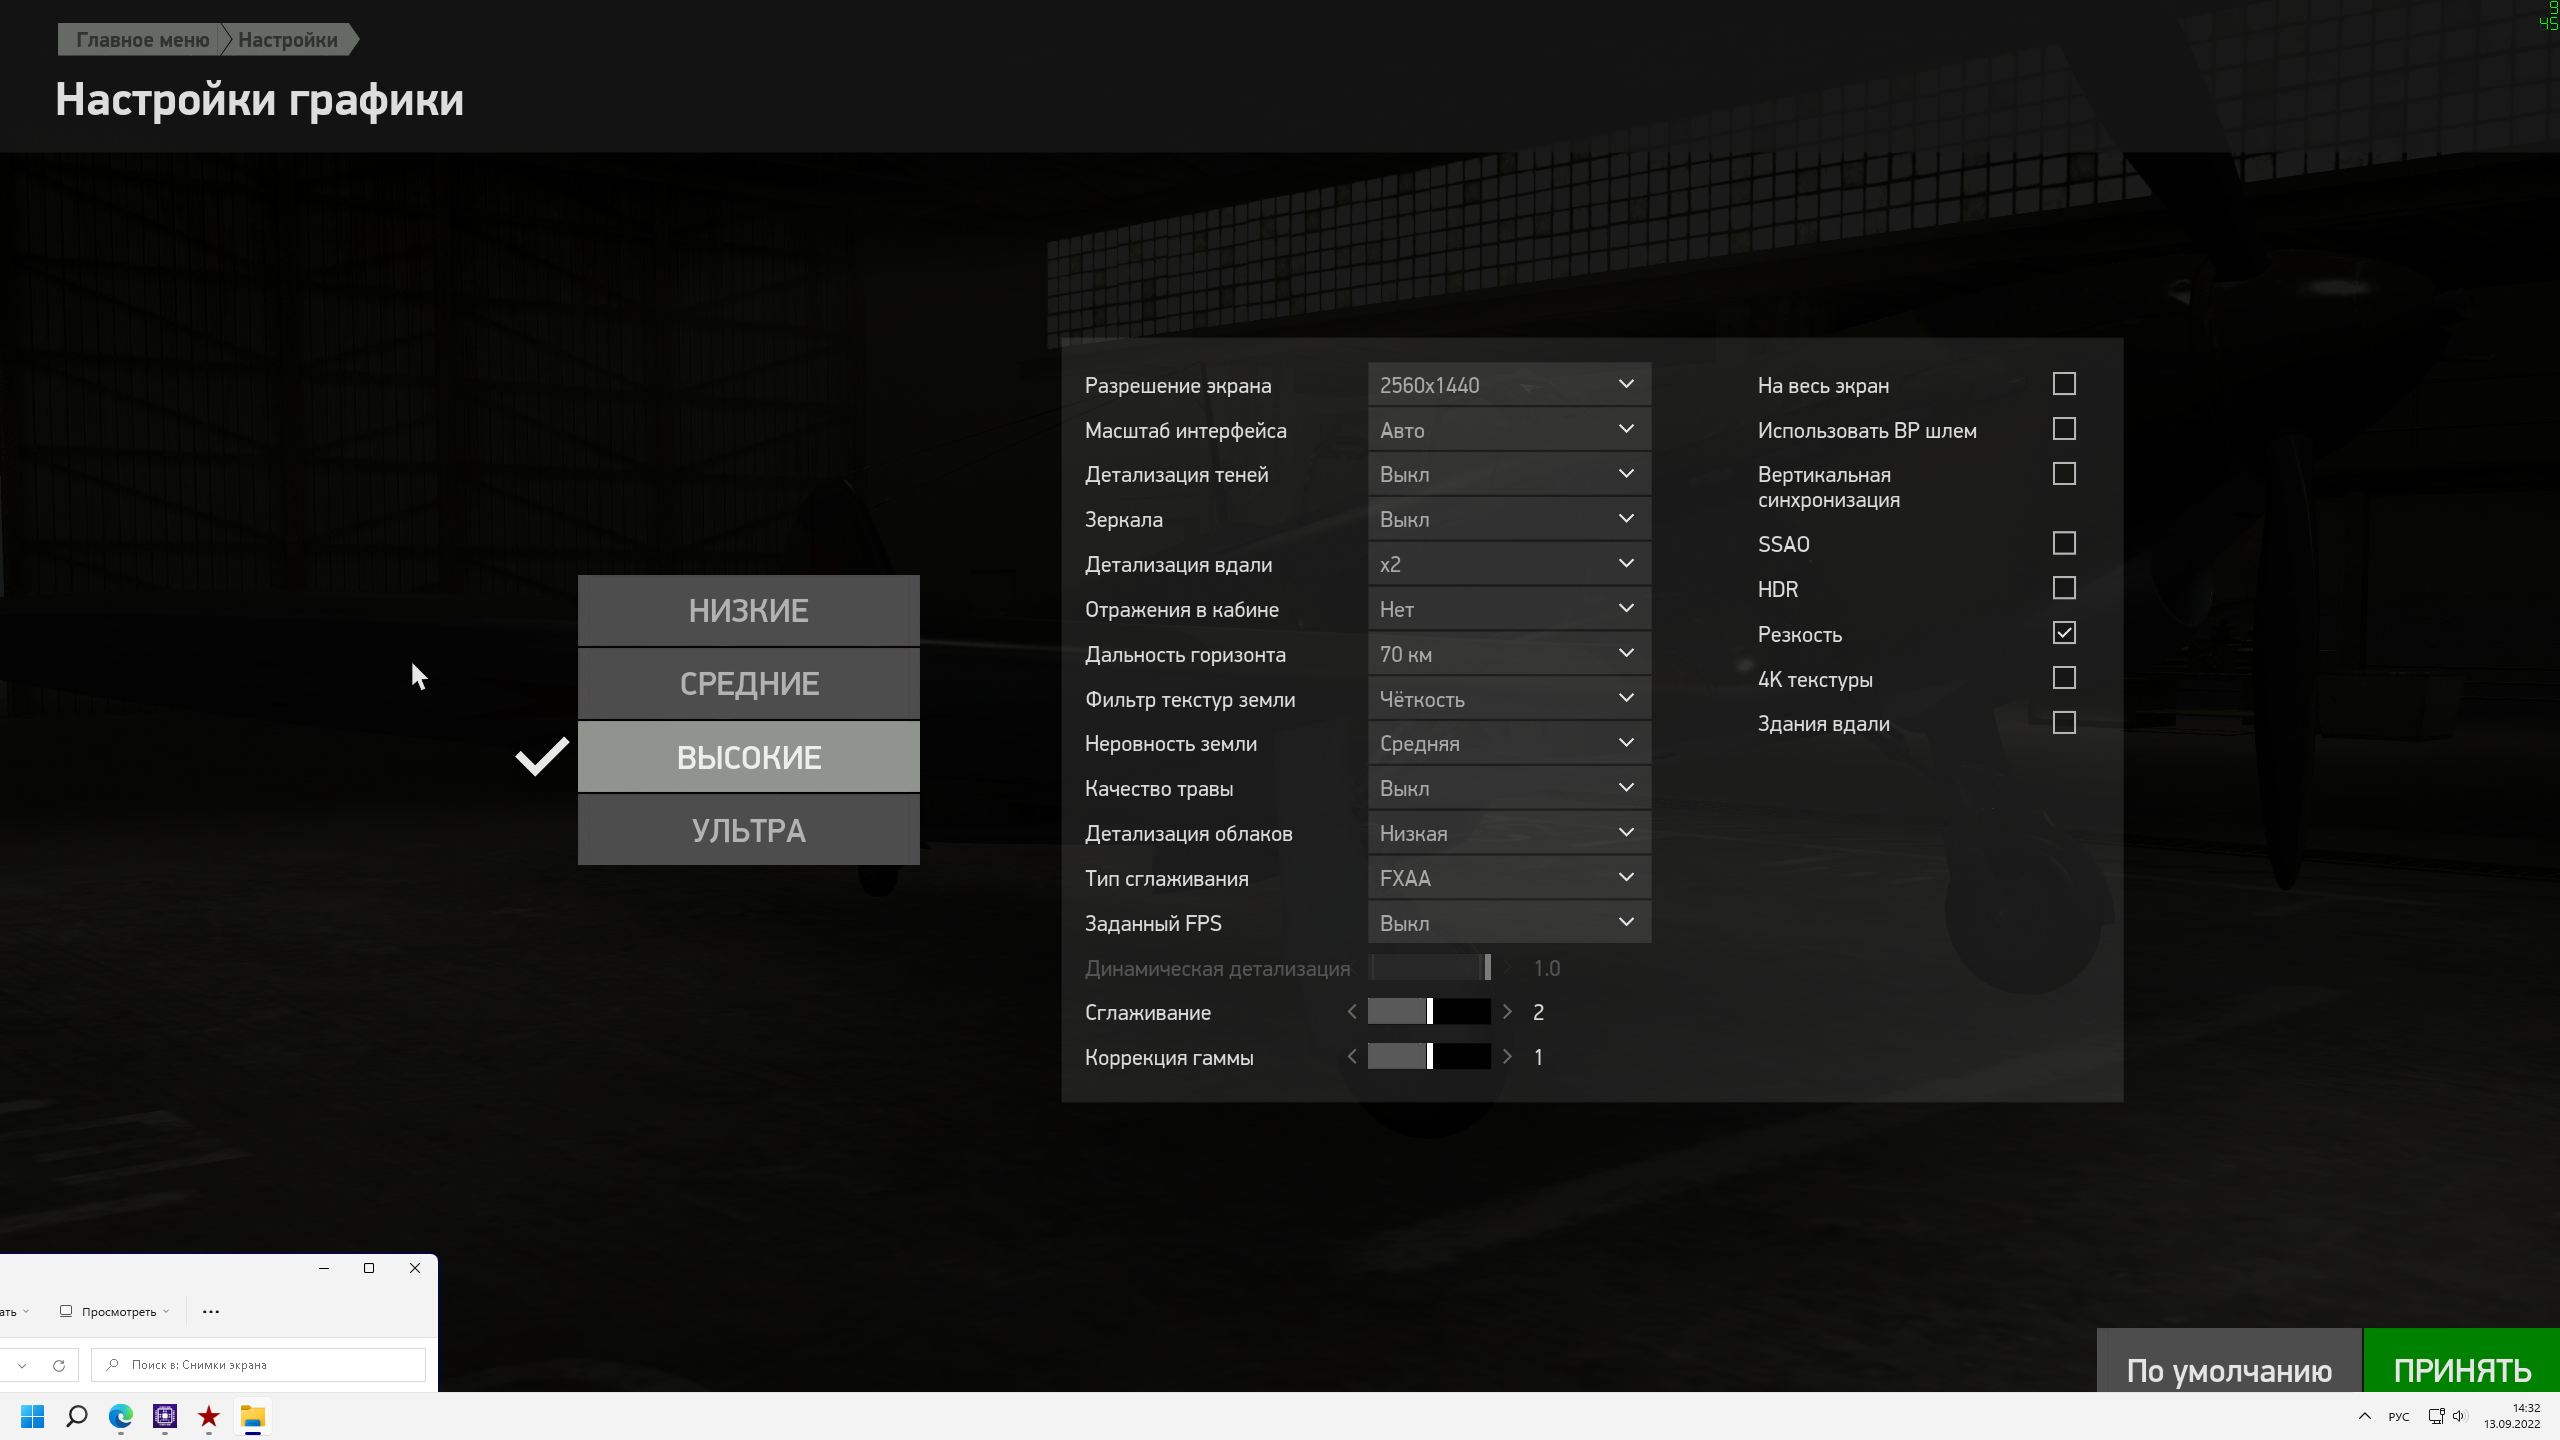Click the right arrow of Сглаживание slider
The height and width of the screenshot is (1440, 2560).
(x=1507, y=1012)
